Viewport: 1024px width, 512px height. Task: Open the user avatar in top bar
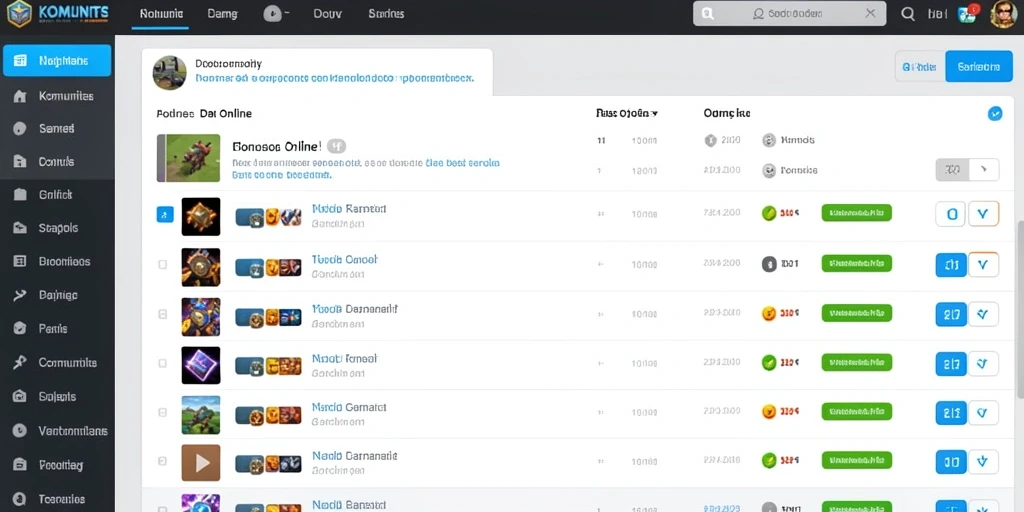pos(1003,14)
